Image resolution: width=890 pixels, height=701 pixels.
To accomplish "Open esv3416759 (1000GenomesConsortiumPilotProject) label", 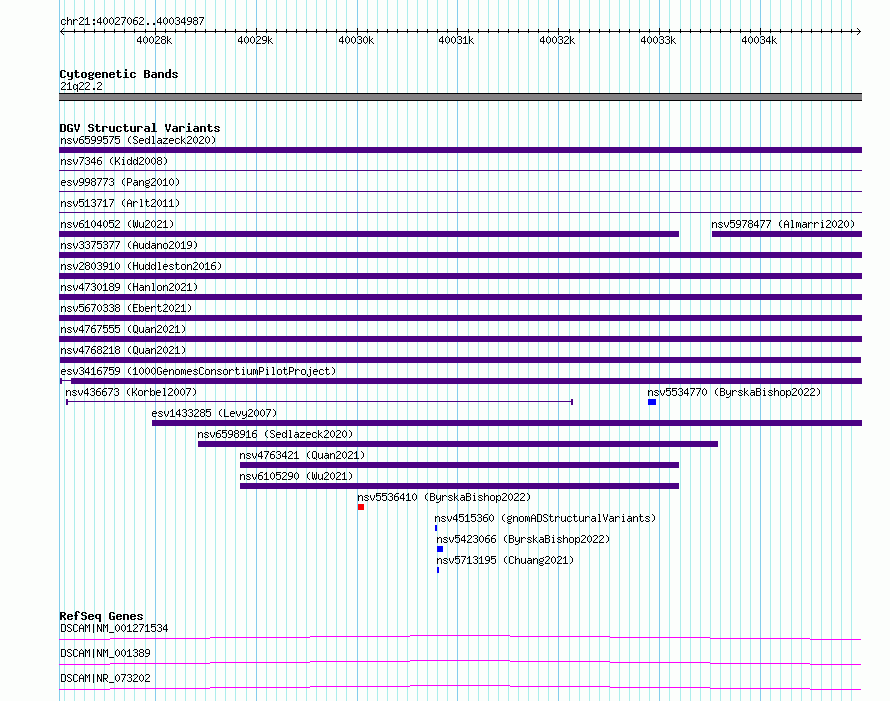I will [198, 371].
